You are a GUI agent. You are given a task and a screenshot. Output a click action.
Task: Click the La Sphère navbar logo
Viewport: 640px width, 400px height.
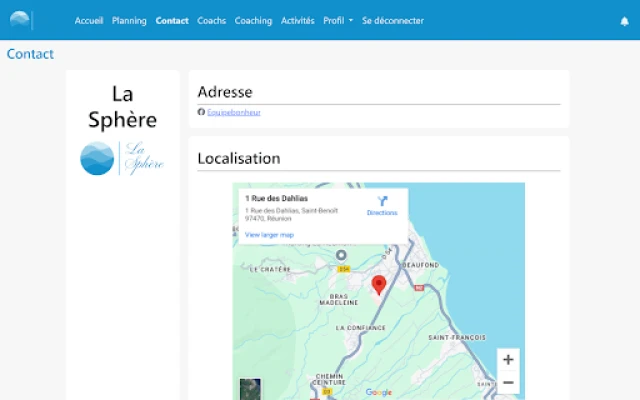coord(21,20)
